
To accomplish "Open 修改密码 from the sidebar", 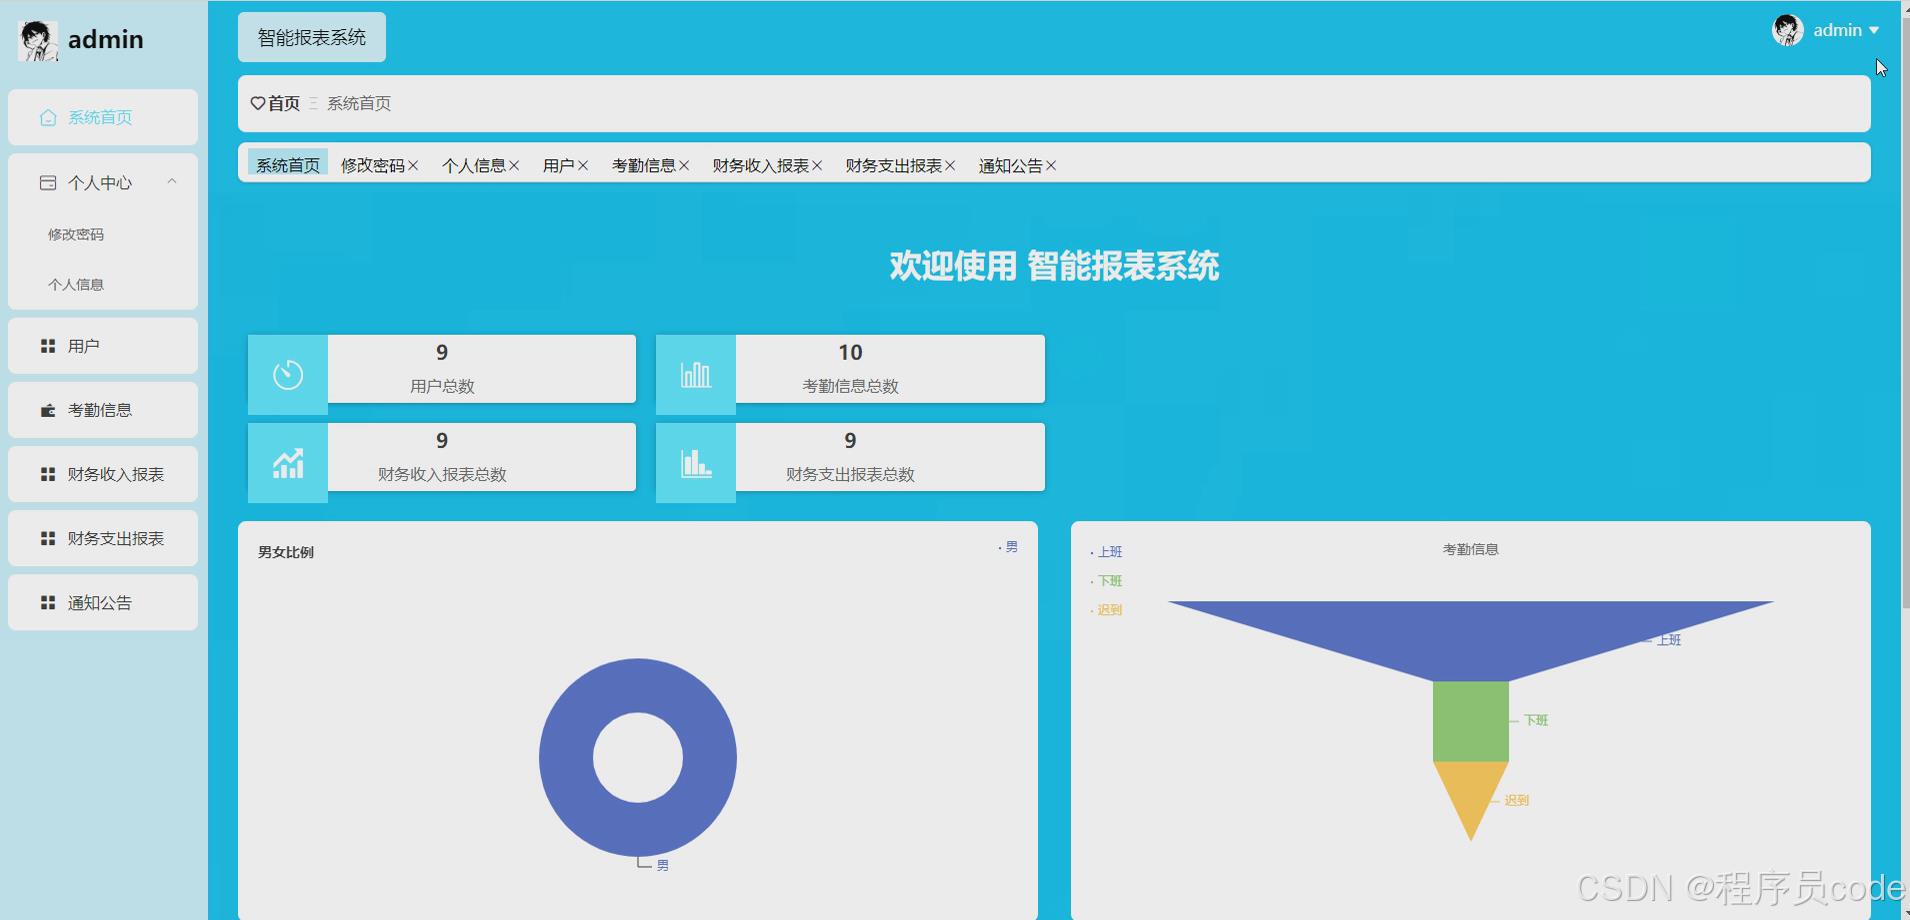I will pos(75,234).
